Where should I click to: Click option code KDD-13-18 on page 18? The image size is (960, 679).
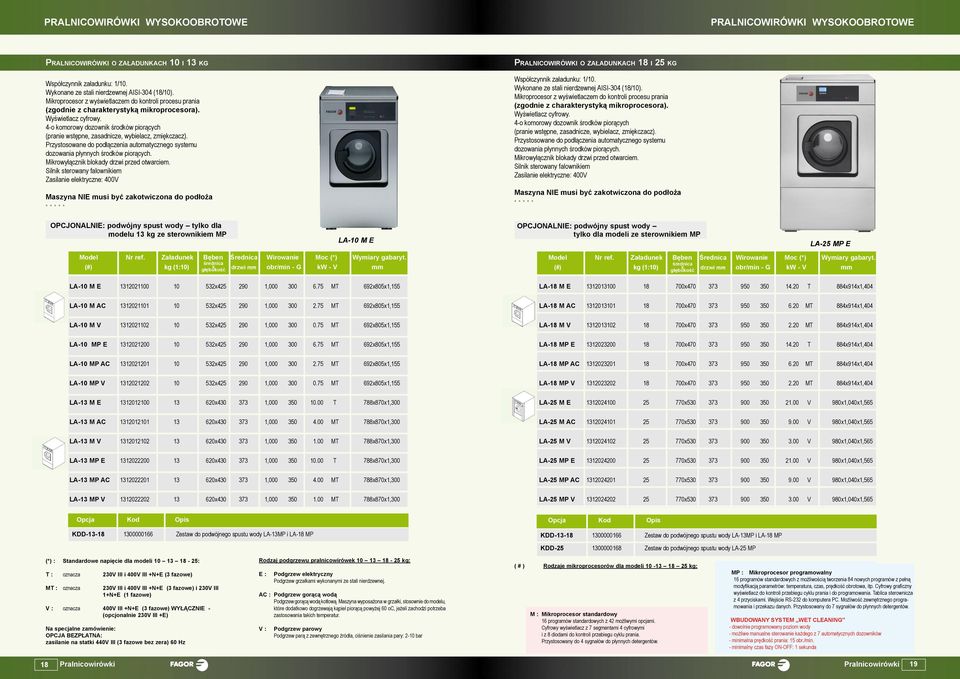(x=88, y=534)
